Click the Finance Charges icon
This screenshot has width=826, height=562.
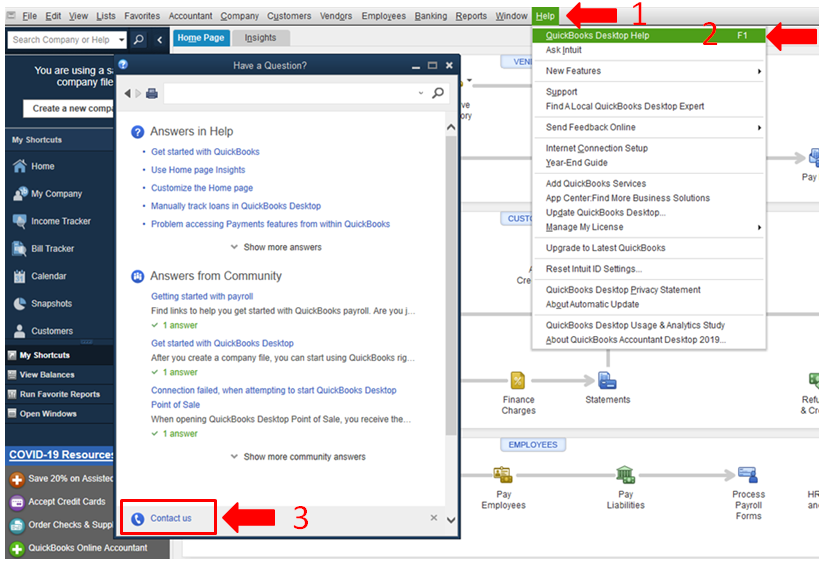(x=518, y=380)
